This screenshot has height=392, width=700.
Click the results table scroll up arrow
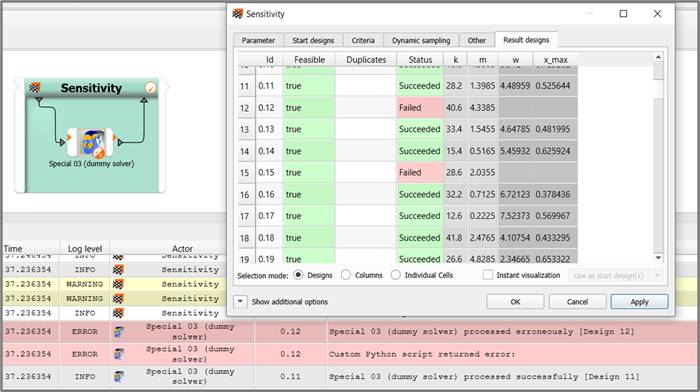pyautogui.click(x=658, y=57)
